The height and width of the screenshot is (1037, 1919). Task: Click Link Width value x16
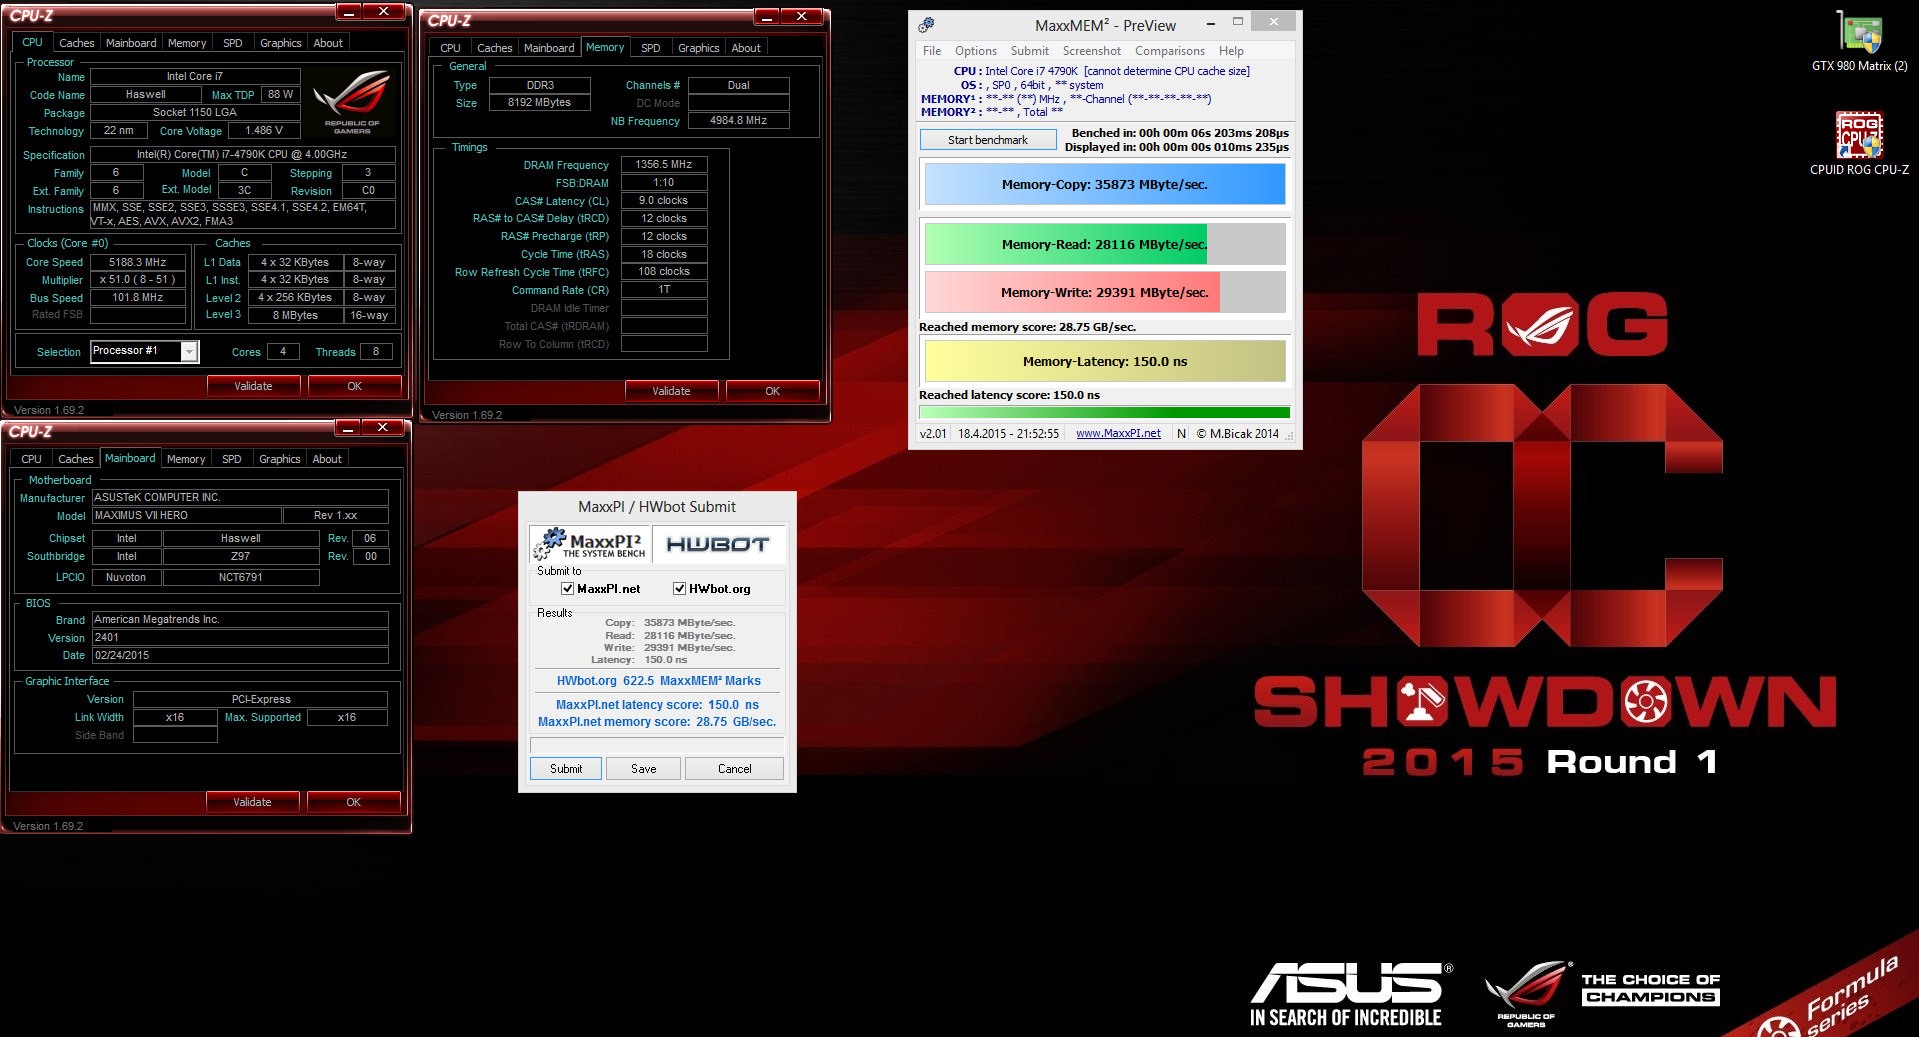tap(175, 718)
